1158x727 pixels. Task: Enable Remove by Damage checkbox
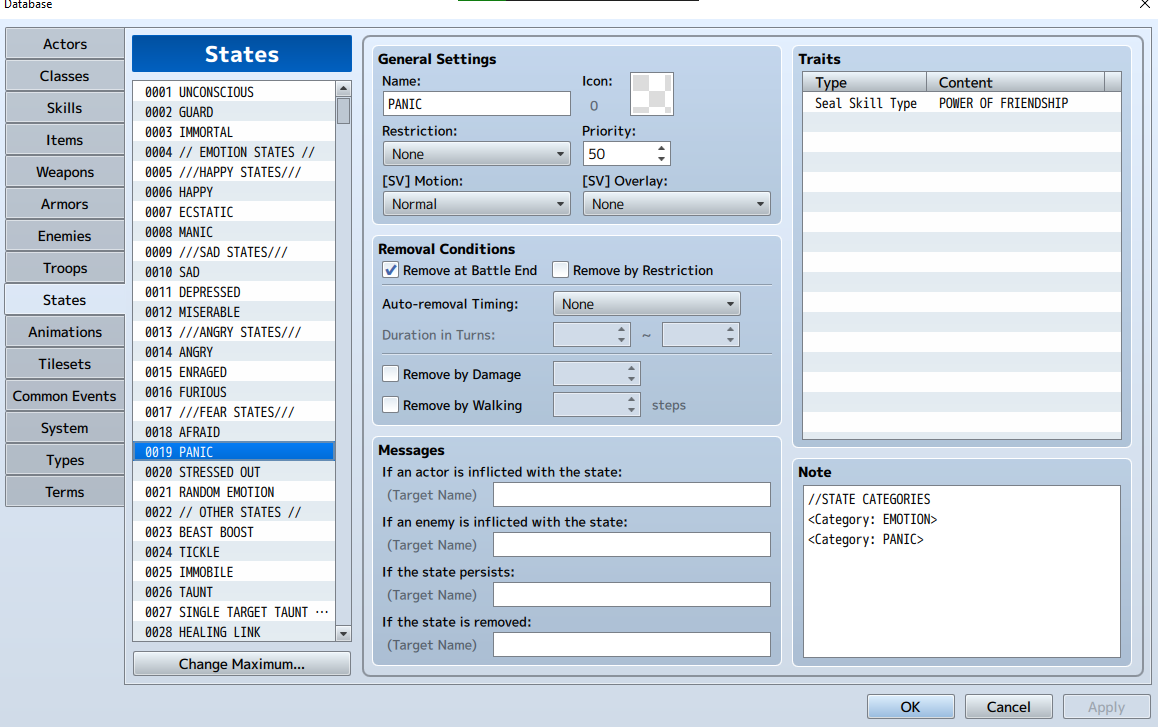pos(391,375)
